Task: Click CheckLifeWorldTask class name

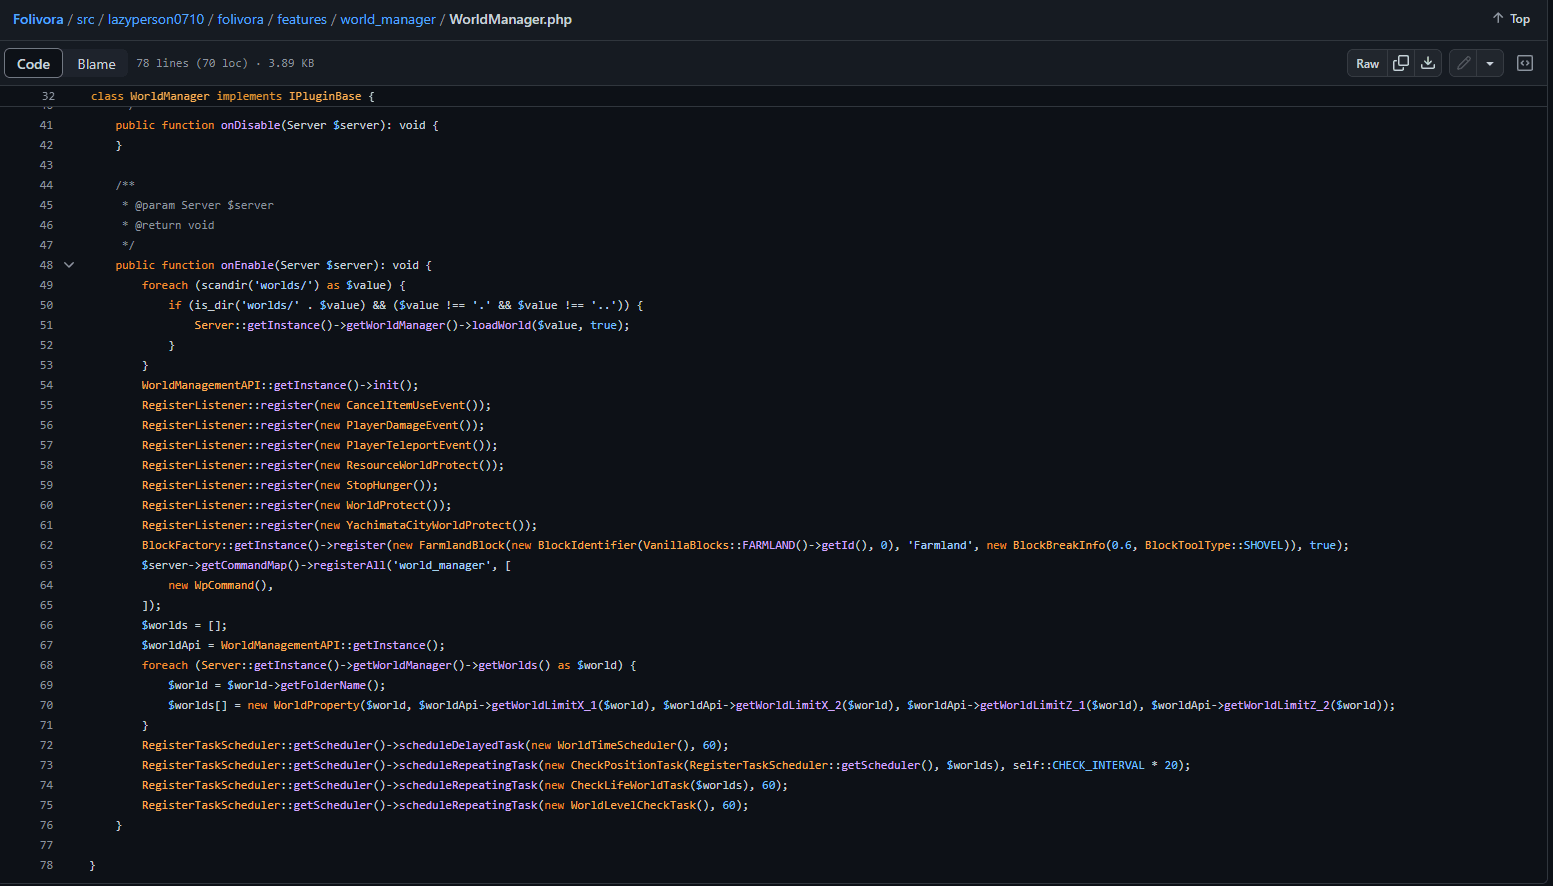Action: coord(630,785)
